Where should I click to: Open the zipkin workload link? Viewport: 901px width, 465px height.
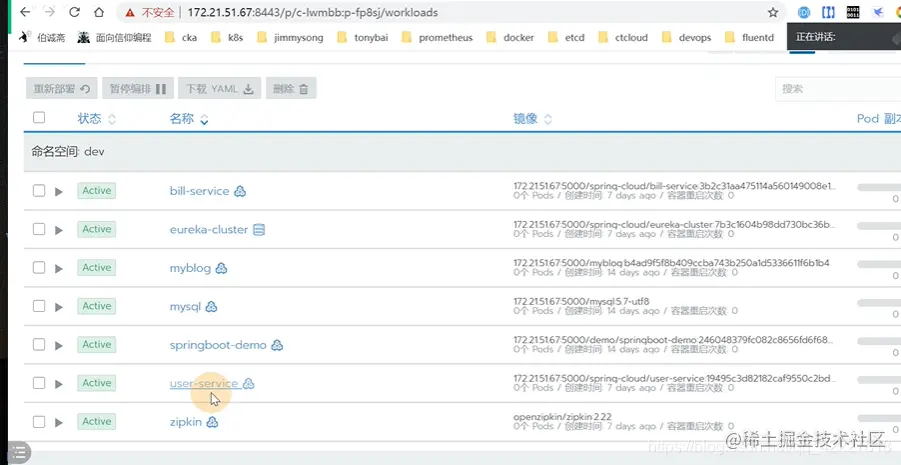tap(186, 422)
